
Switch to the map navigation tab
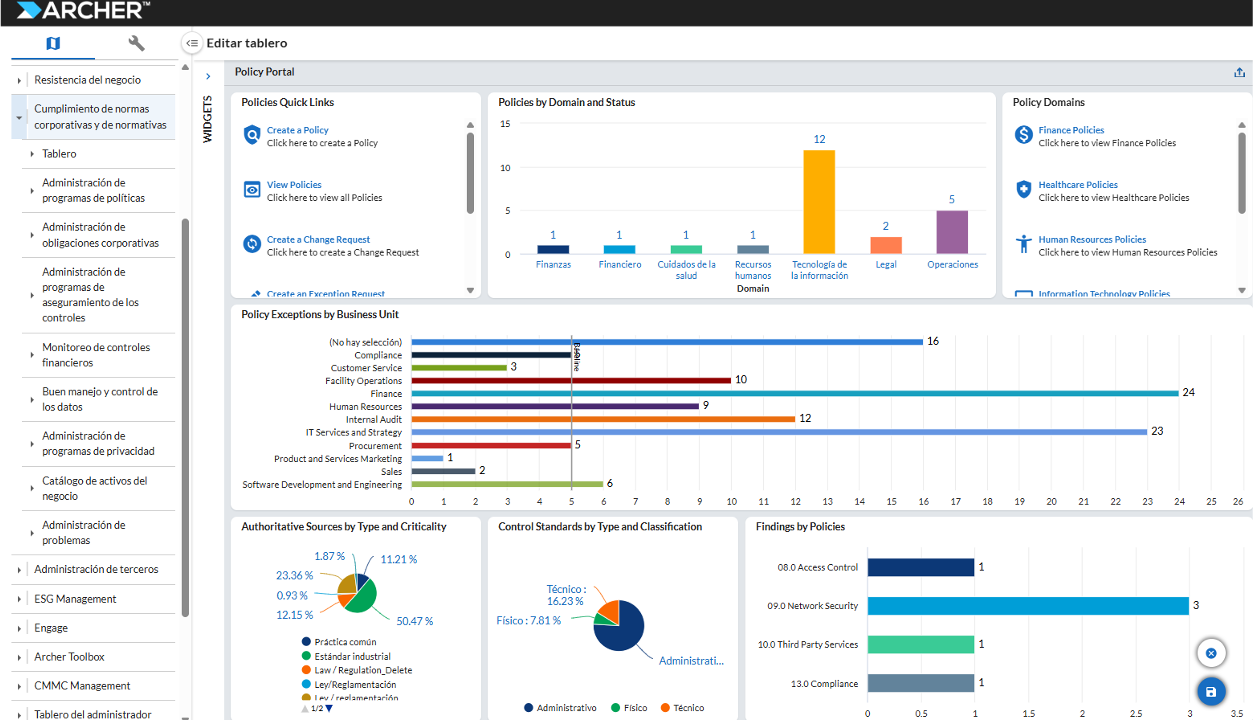[x=53, y=43]
